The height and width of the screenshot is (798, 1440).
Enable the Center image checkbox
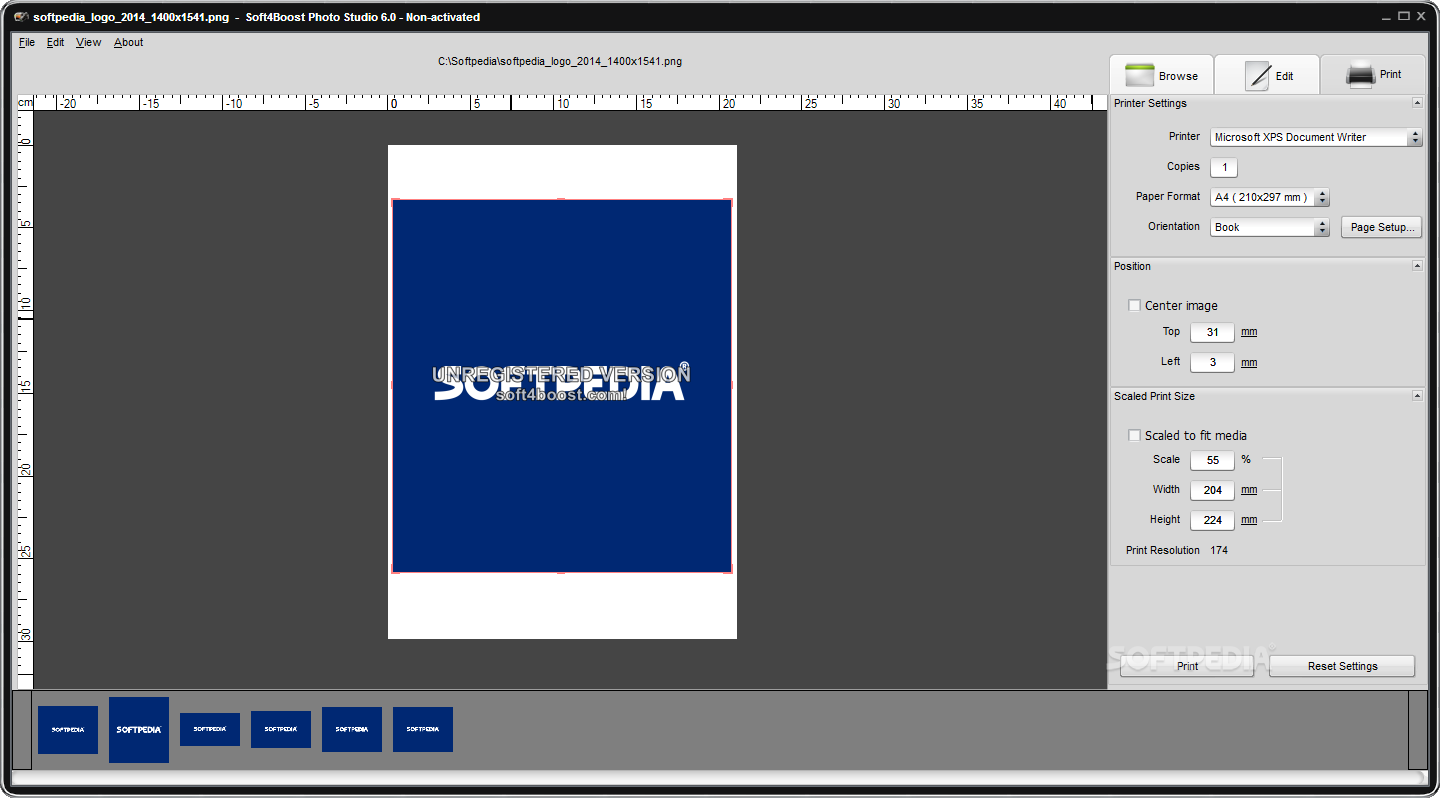point(1134,305)
